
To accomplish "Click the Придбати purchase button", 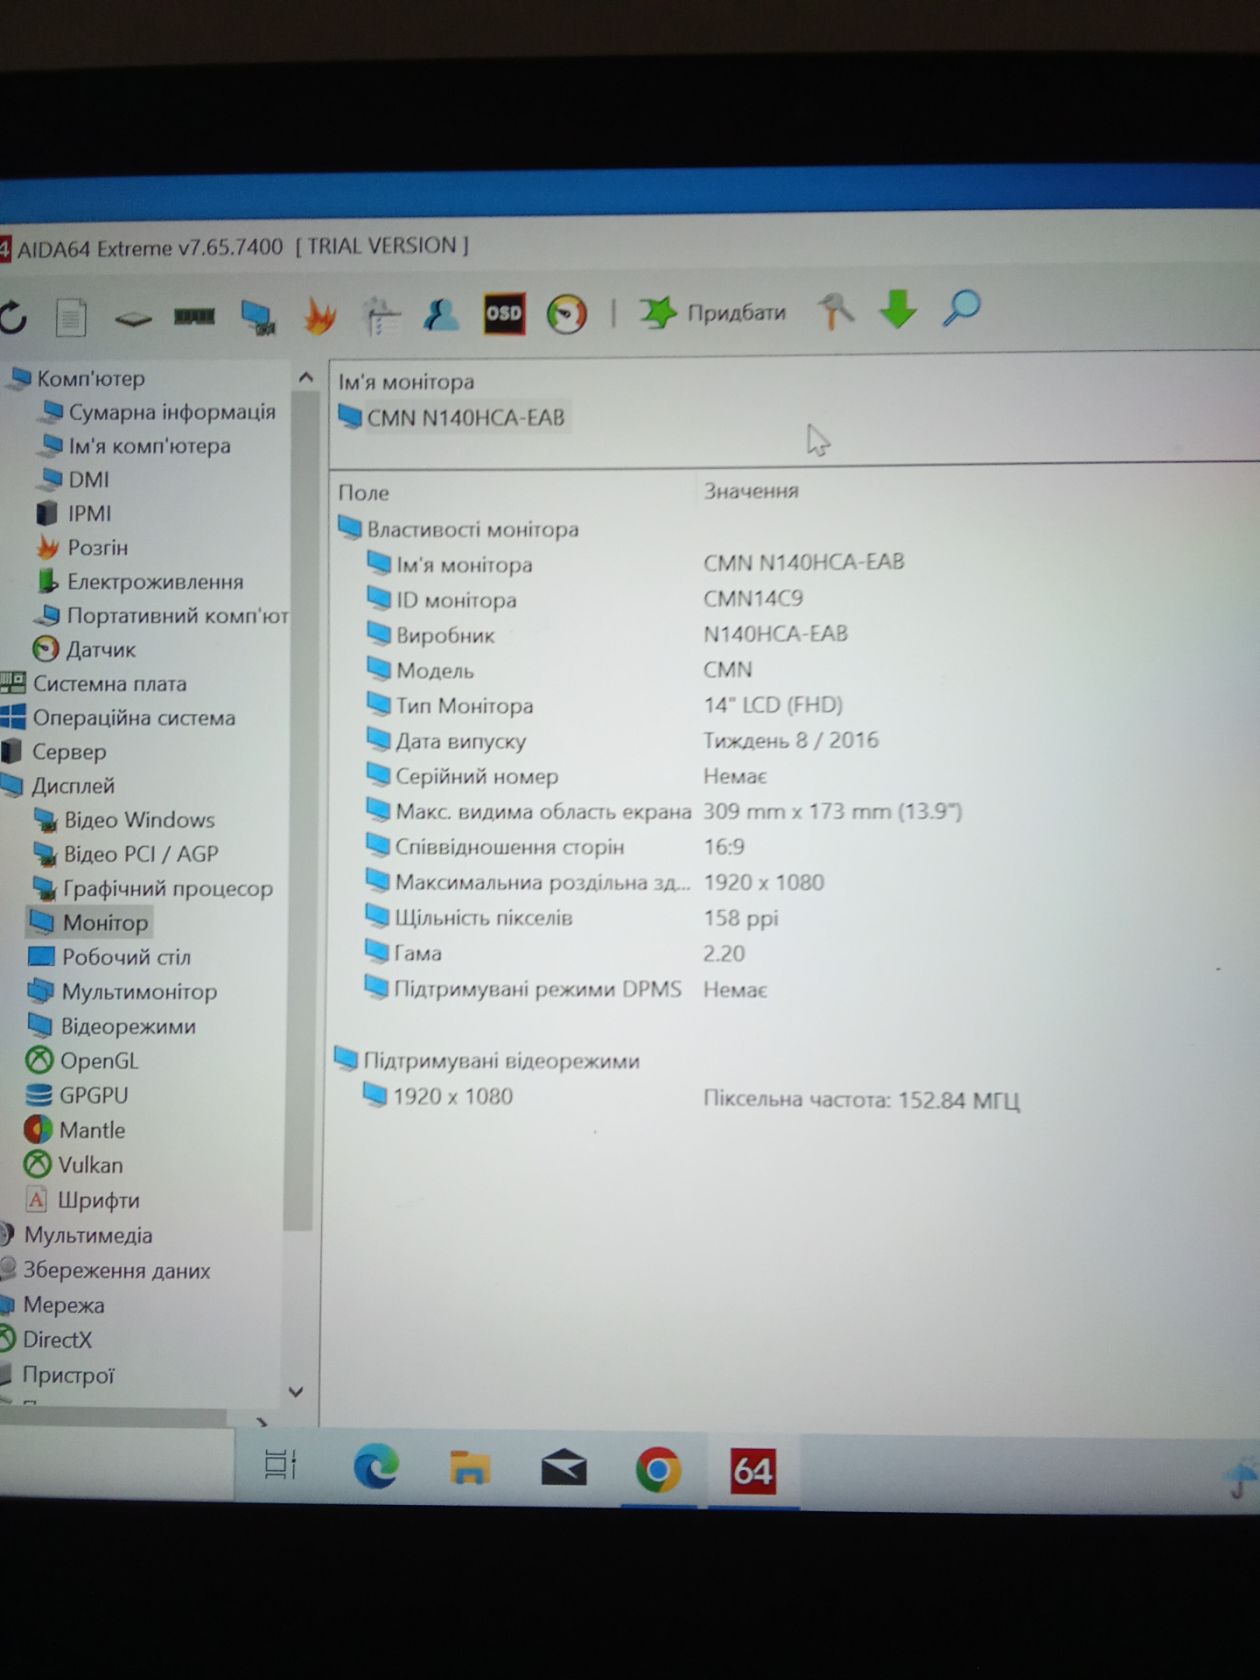I will coord(713,313).
